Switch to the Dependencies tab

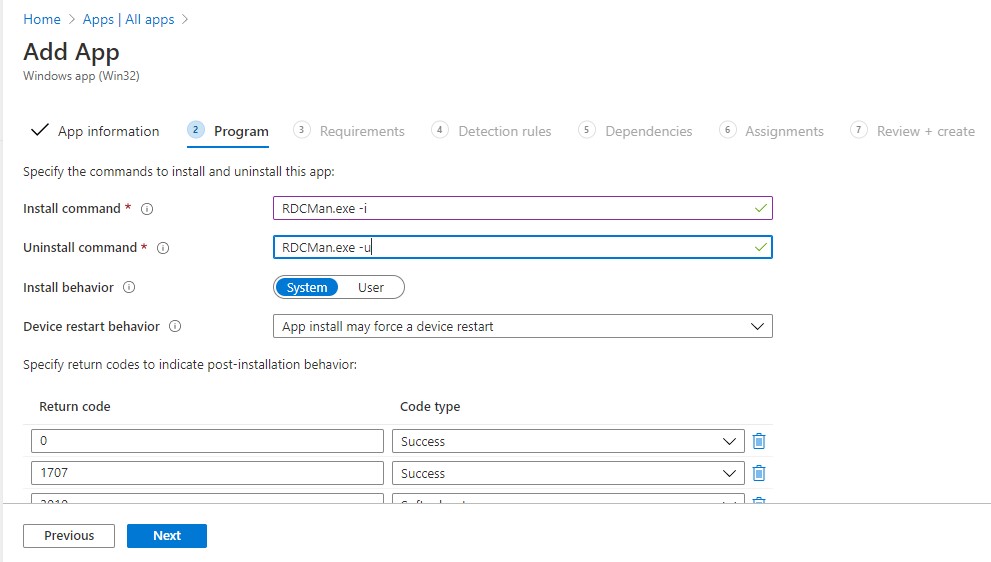point(648,131)
